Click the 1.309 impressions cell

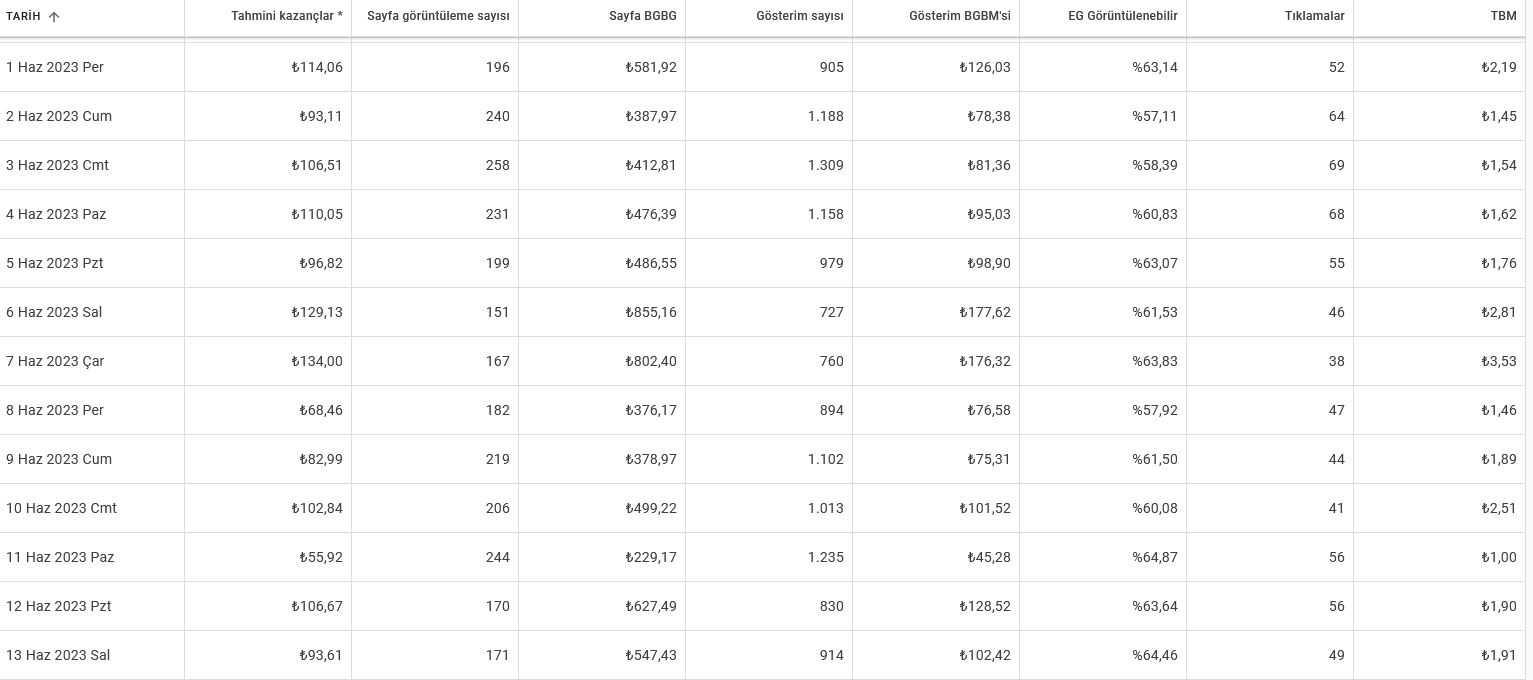click(826, 165)
